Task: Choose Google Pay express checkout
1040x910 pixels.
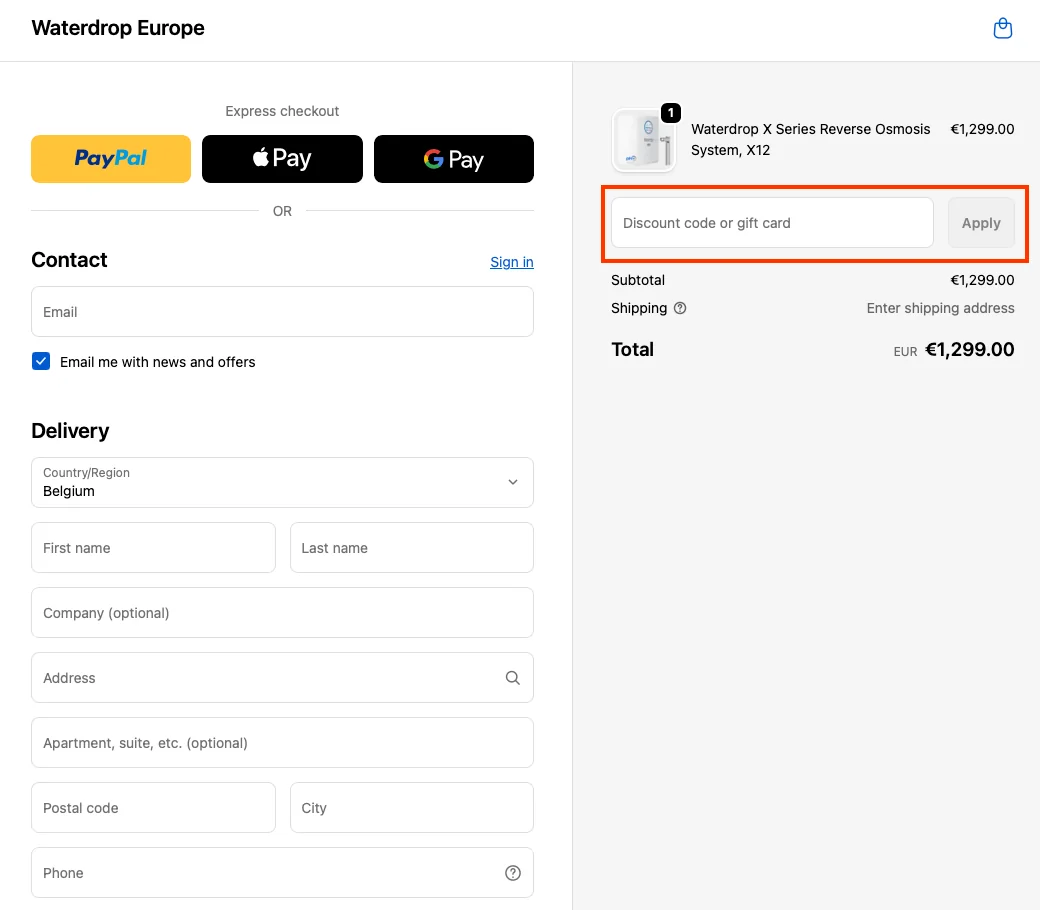Action: 454,159
